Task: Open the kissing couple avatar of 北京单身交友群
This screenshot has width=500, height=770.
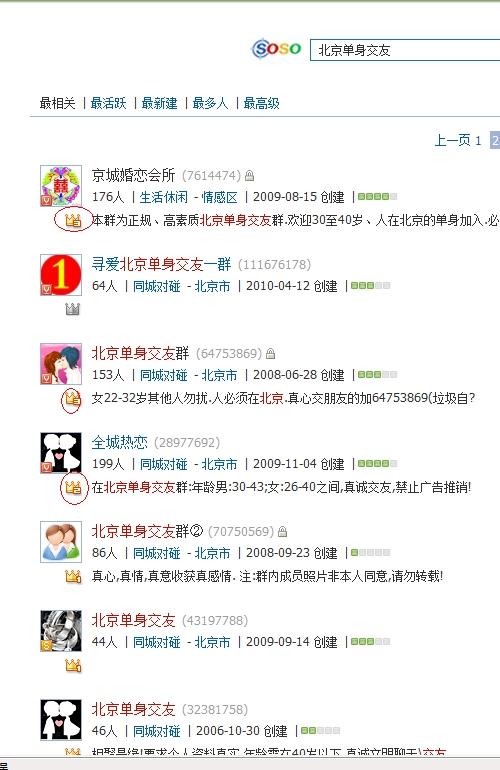Action: 61,364
